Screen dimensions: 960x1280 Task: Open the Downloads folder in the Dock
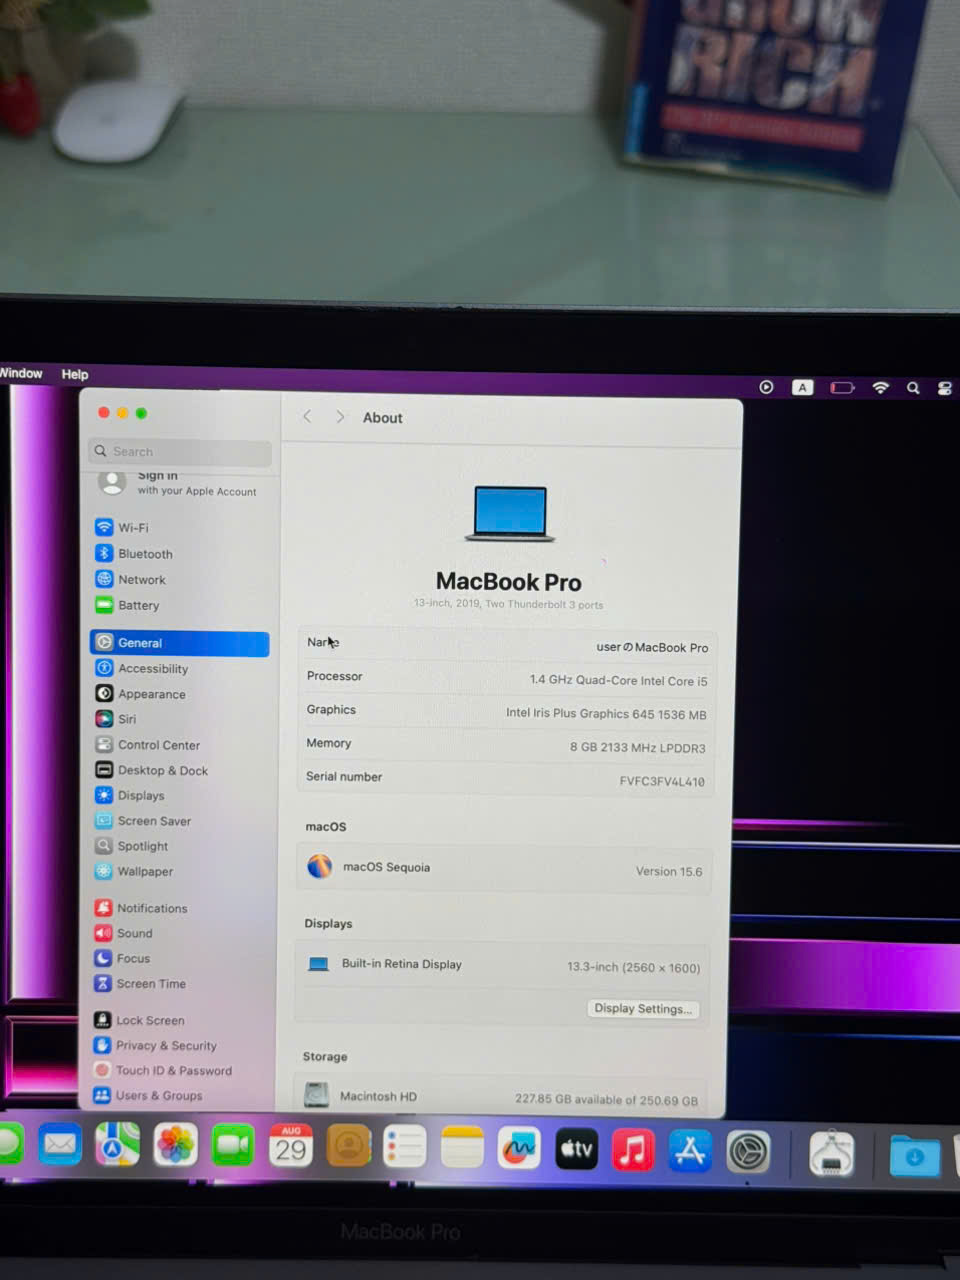pyautogui.click(x=915, y=1157)
